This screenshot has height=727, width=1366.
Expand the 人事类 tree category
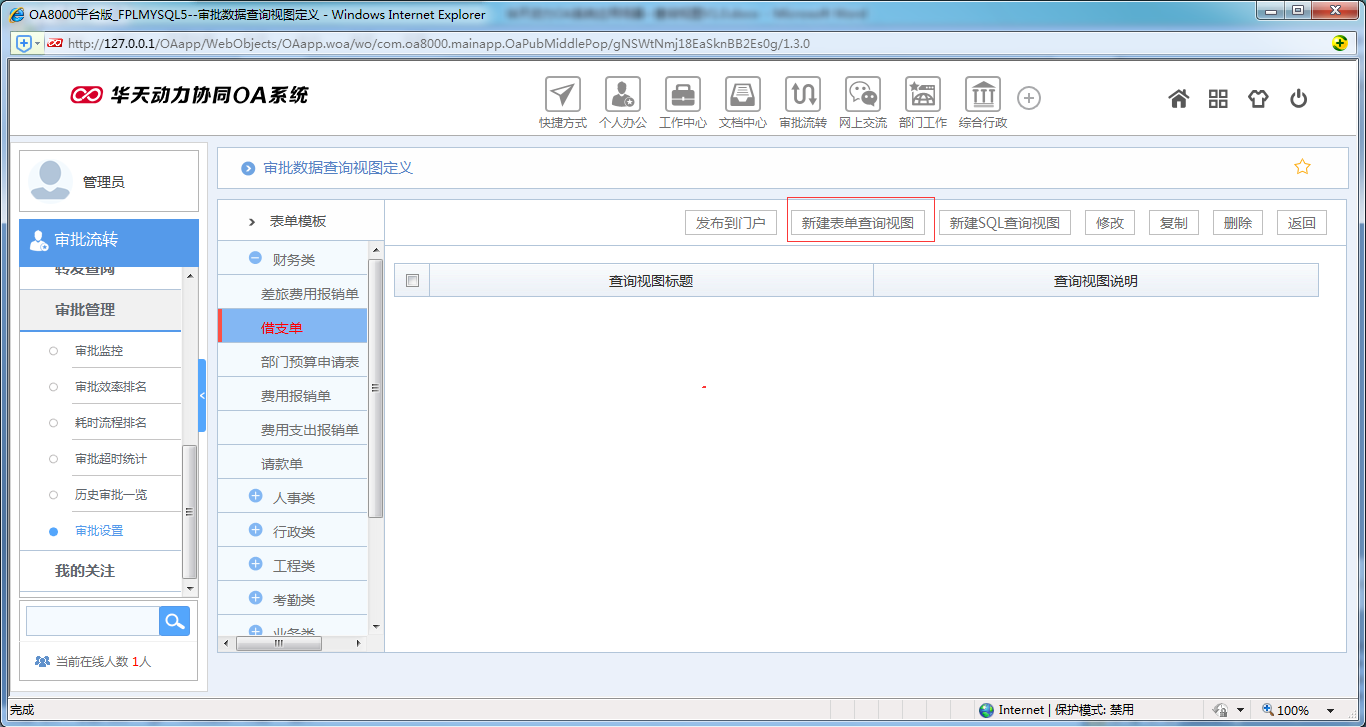click(x=255, y=496)
